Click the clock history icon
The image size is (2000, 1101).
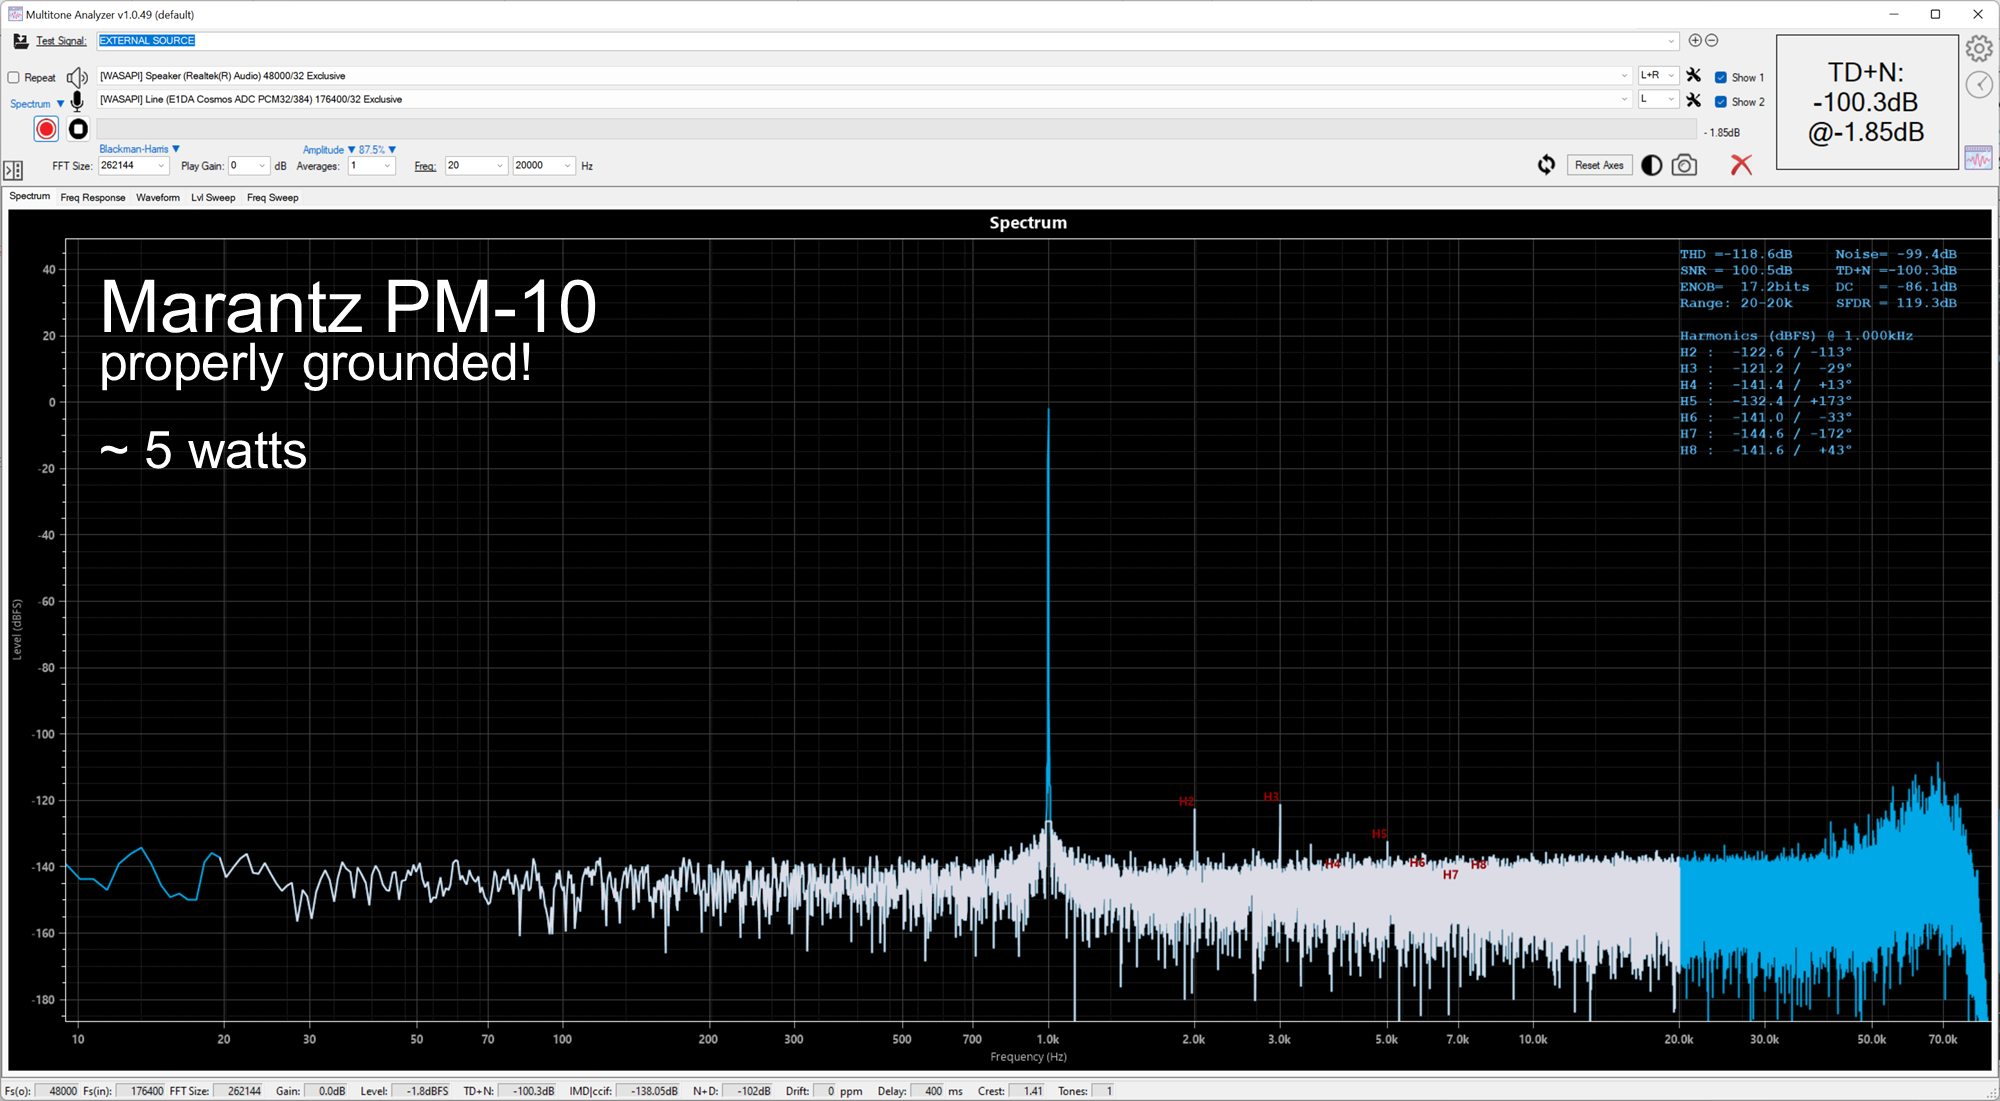tap(1979, 85)
